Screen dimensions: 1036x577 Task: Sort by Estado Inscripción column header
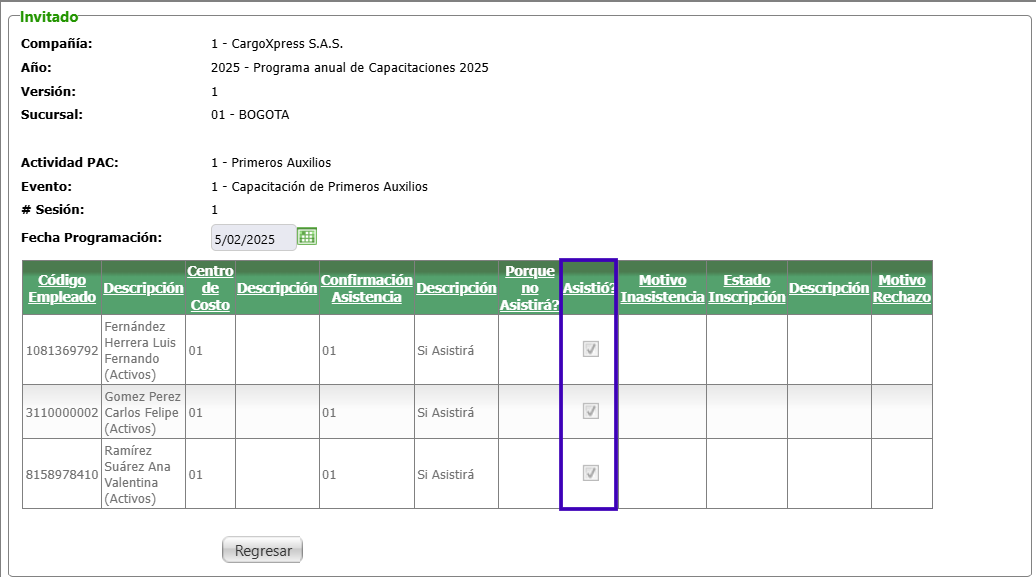[747, 288]
